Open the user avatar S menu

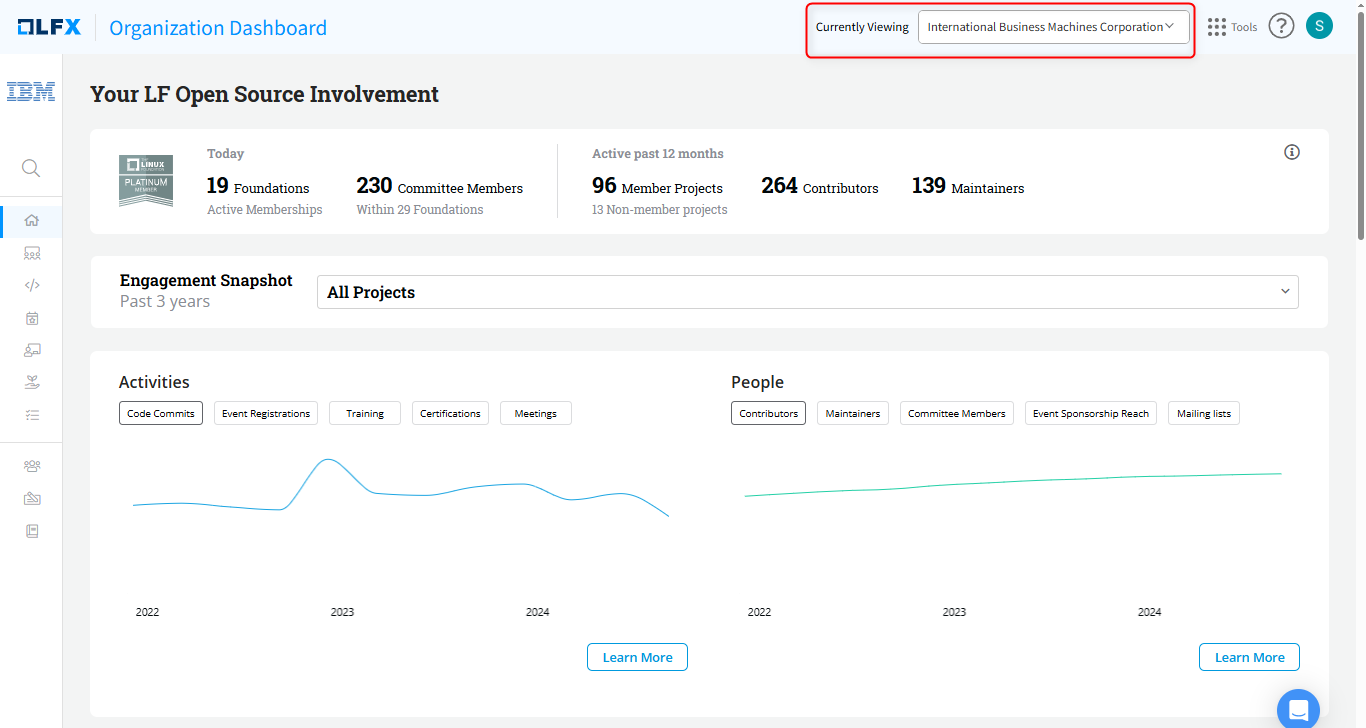[1319, 26]
